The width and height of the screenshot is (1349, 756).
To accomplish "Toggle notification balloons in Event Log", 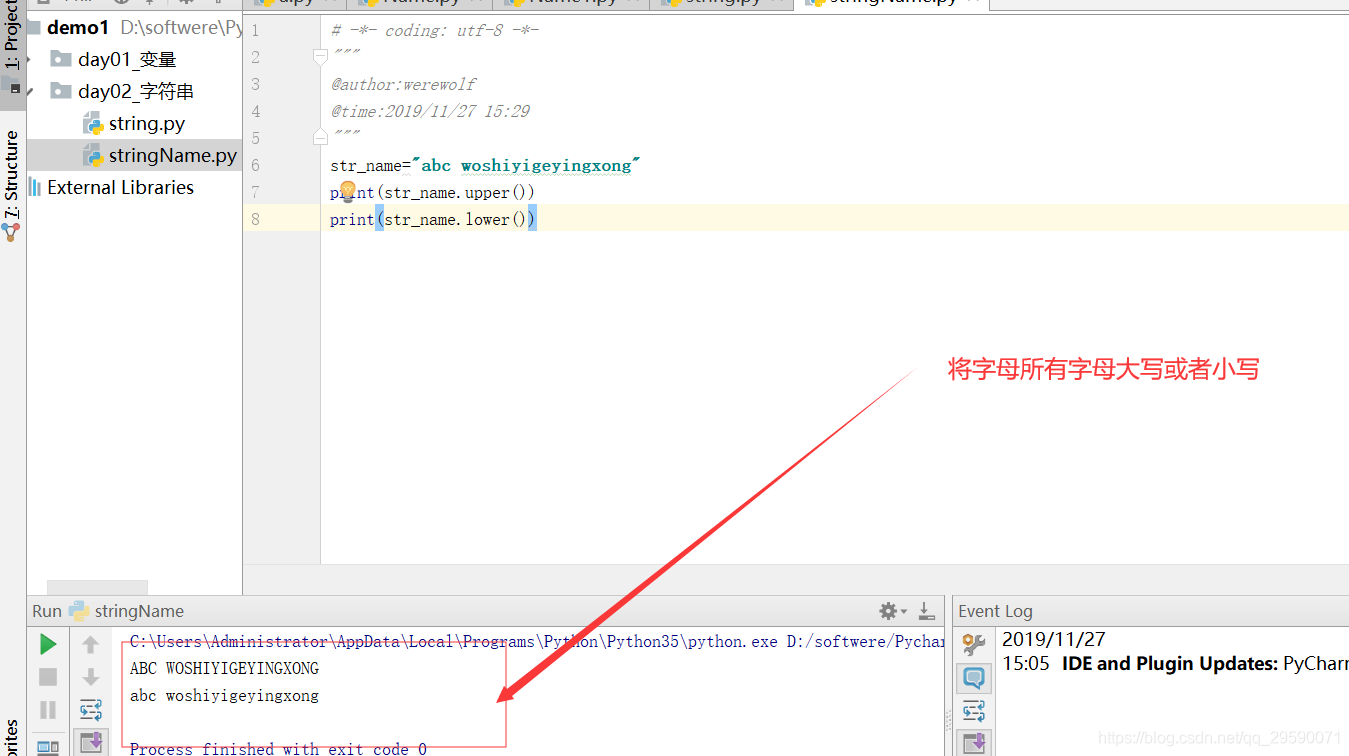I will tap(974, 677).
